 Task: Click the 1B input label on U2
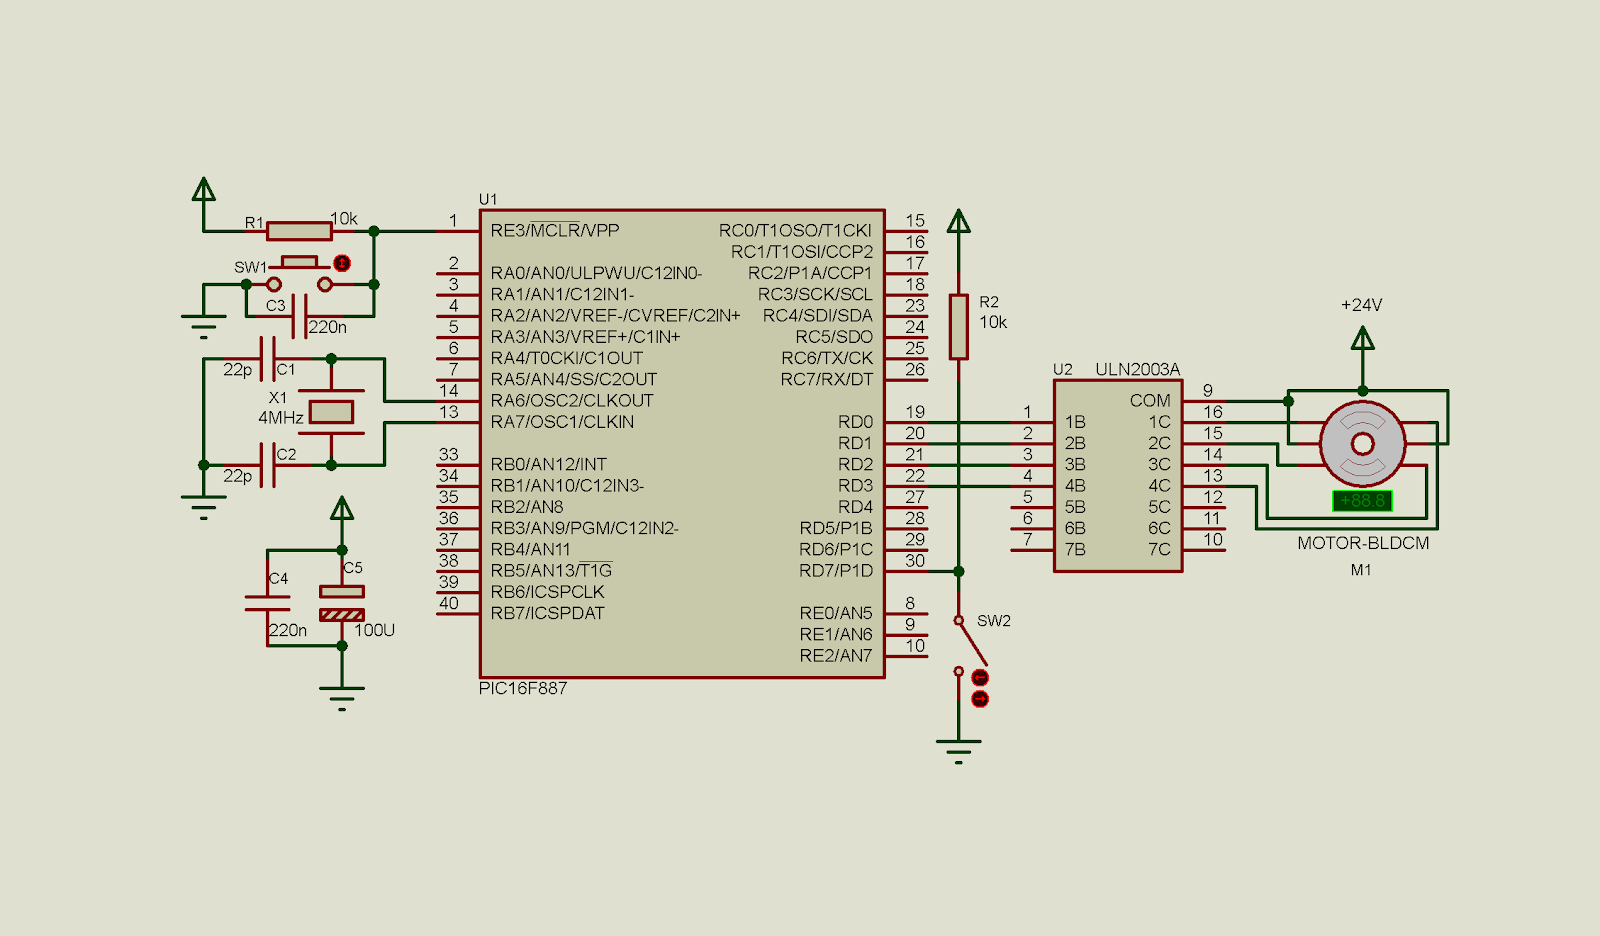point(1075,422)
